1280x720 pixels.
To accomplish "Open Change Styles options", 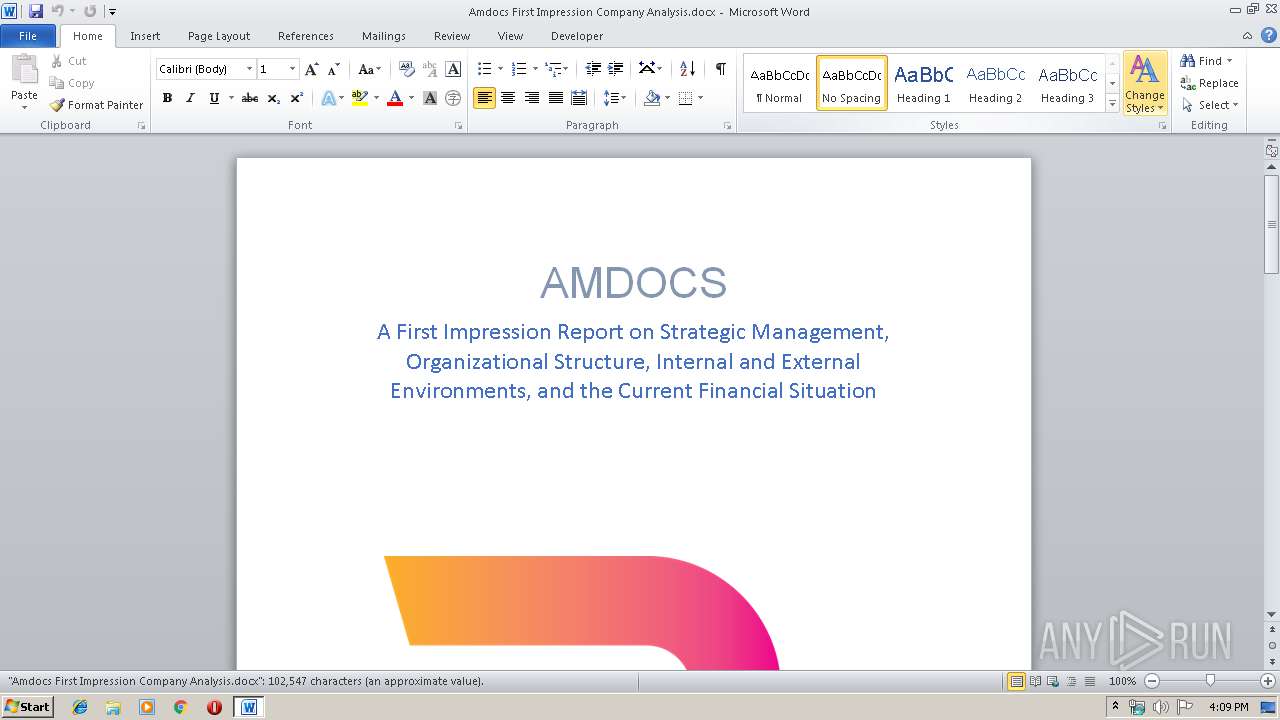I will 1145,84.
